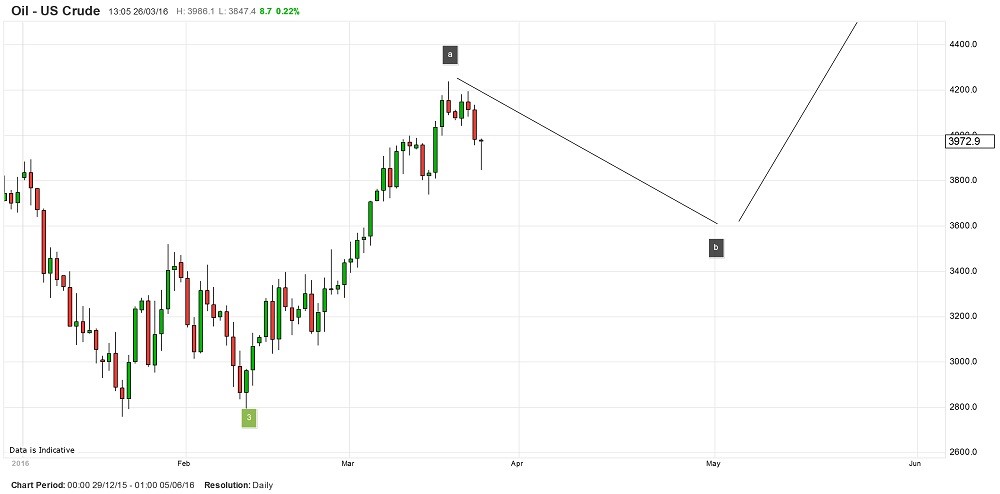Click the 'Feb' date axis label
Screen dimensions: 1000x494
tap(183, 465)
